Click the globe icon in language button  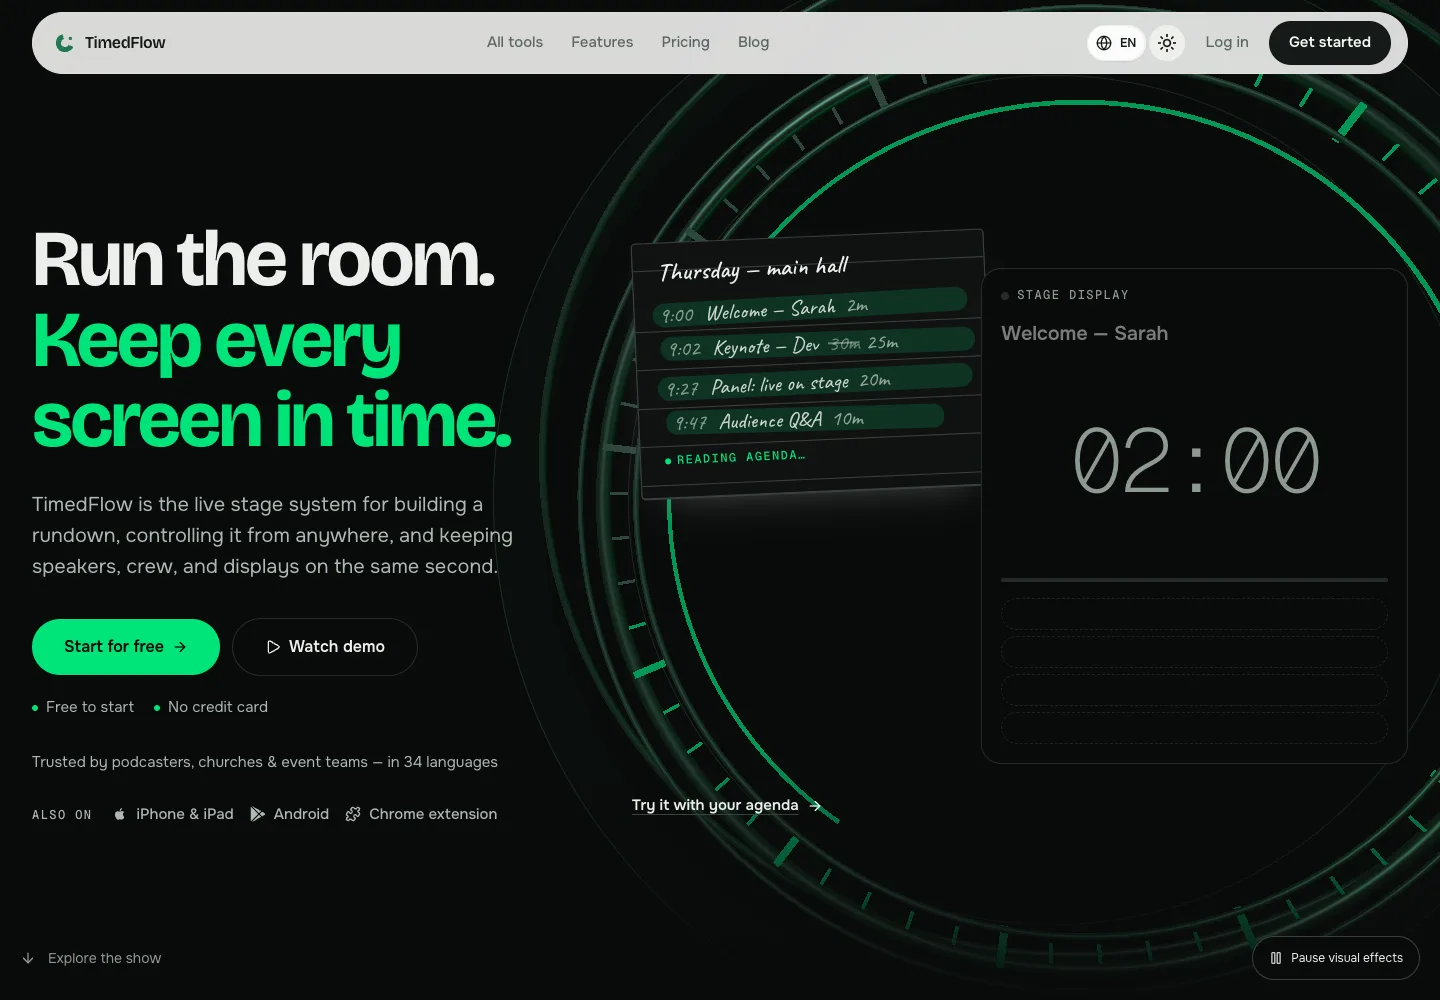pos(1104,43)
